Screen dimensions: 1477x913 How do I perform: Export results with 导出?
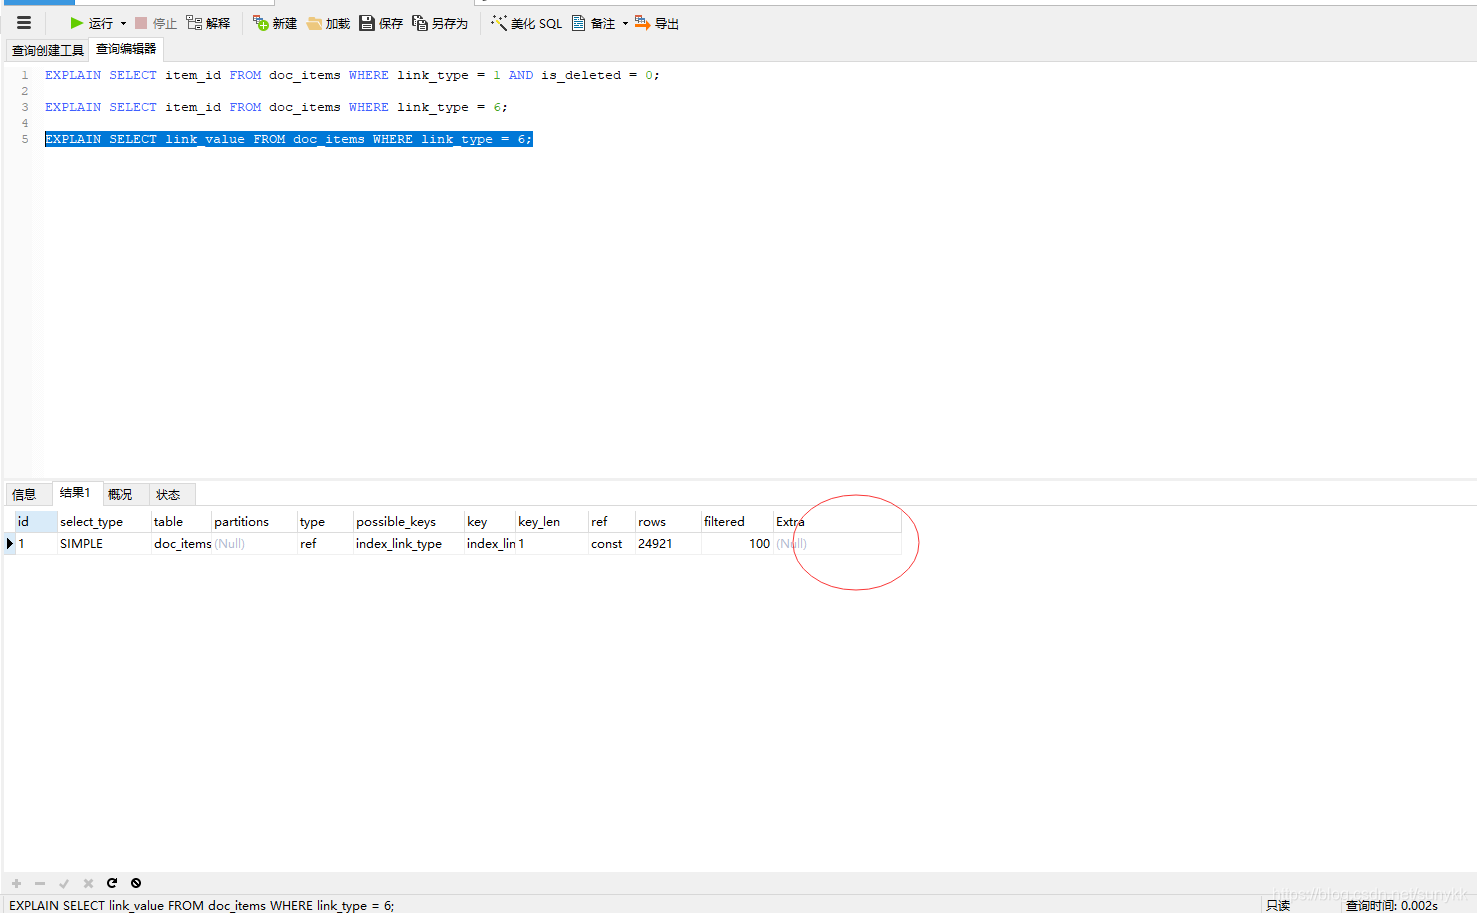(657, 23)
